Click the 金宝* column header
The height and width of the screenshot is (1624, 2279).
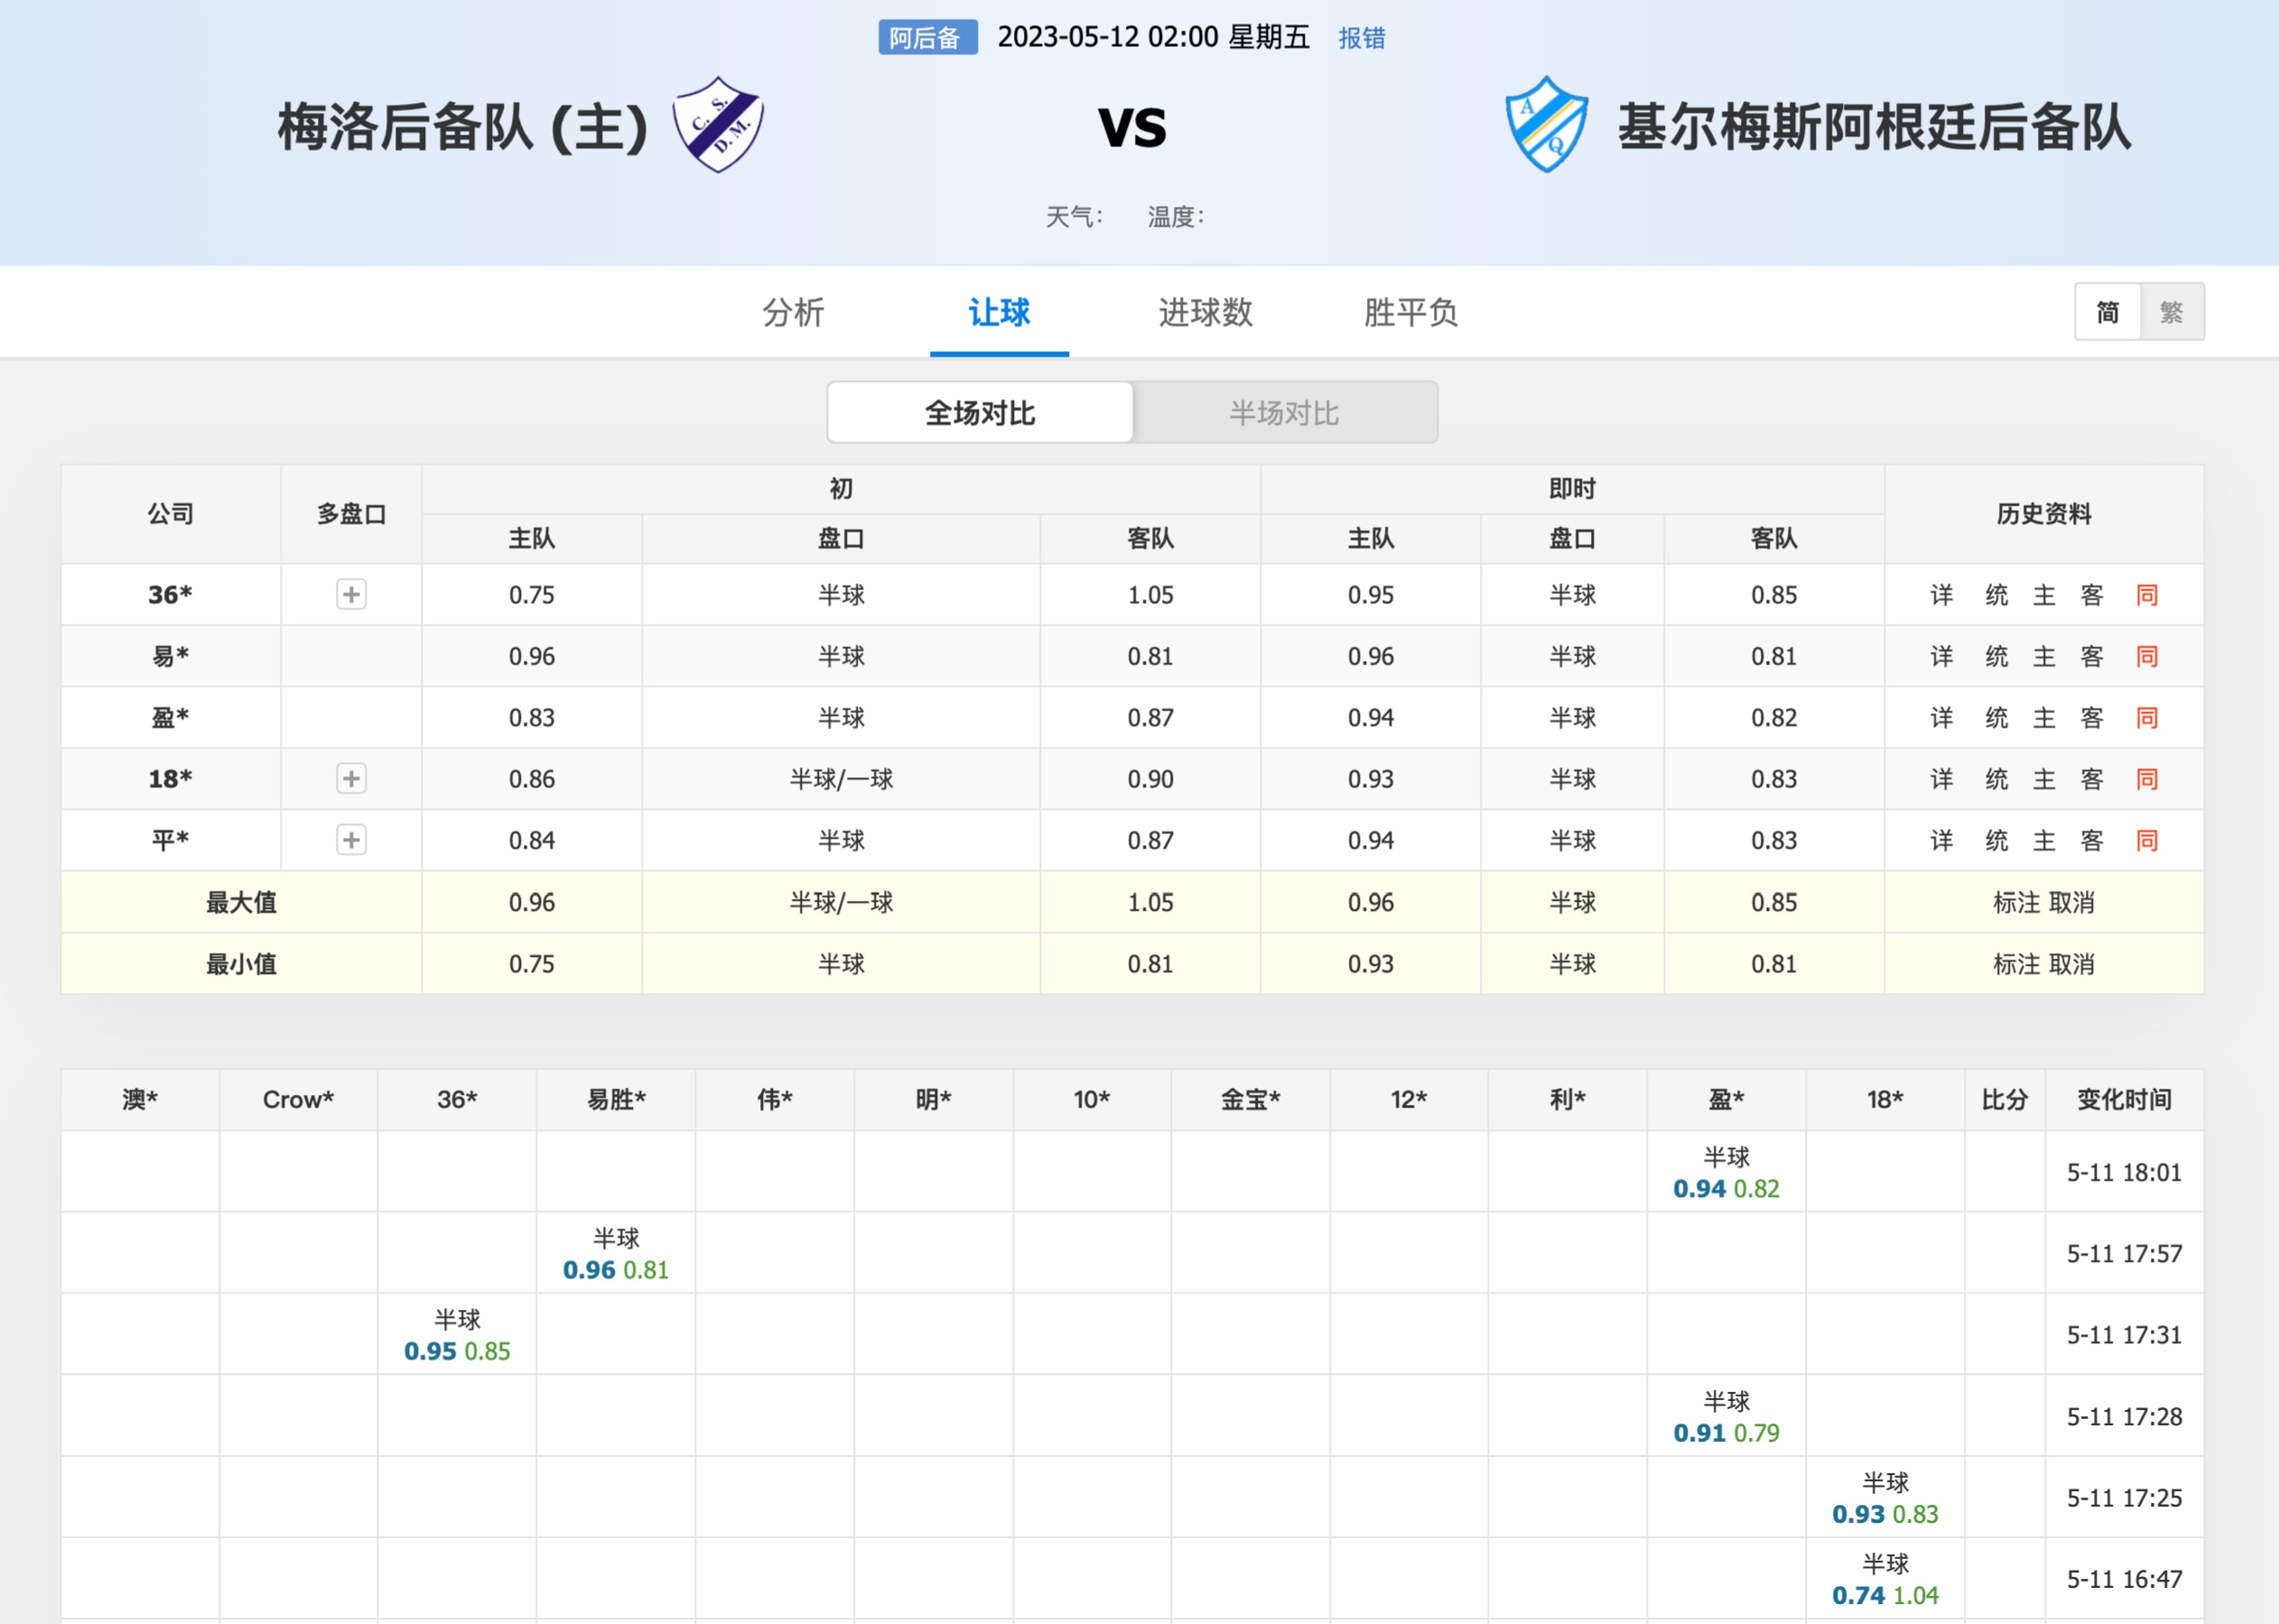pos(1250,1100)
